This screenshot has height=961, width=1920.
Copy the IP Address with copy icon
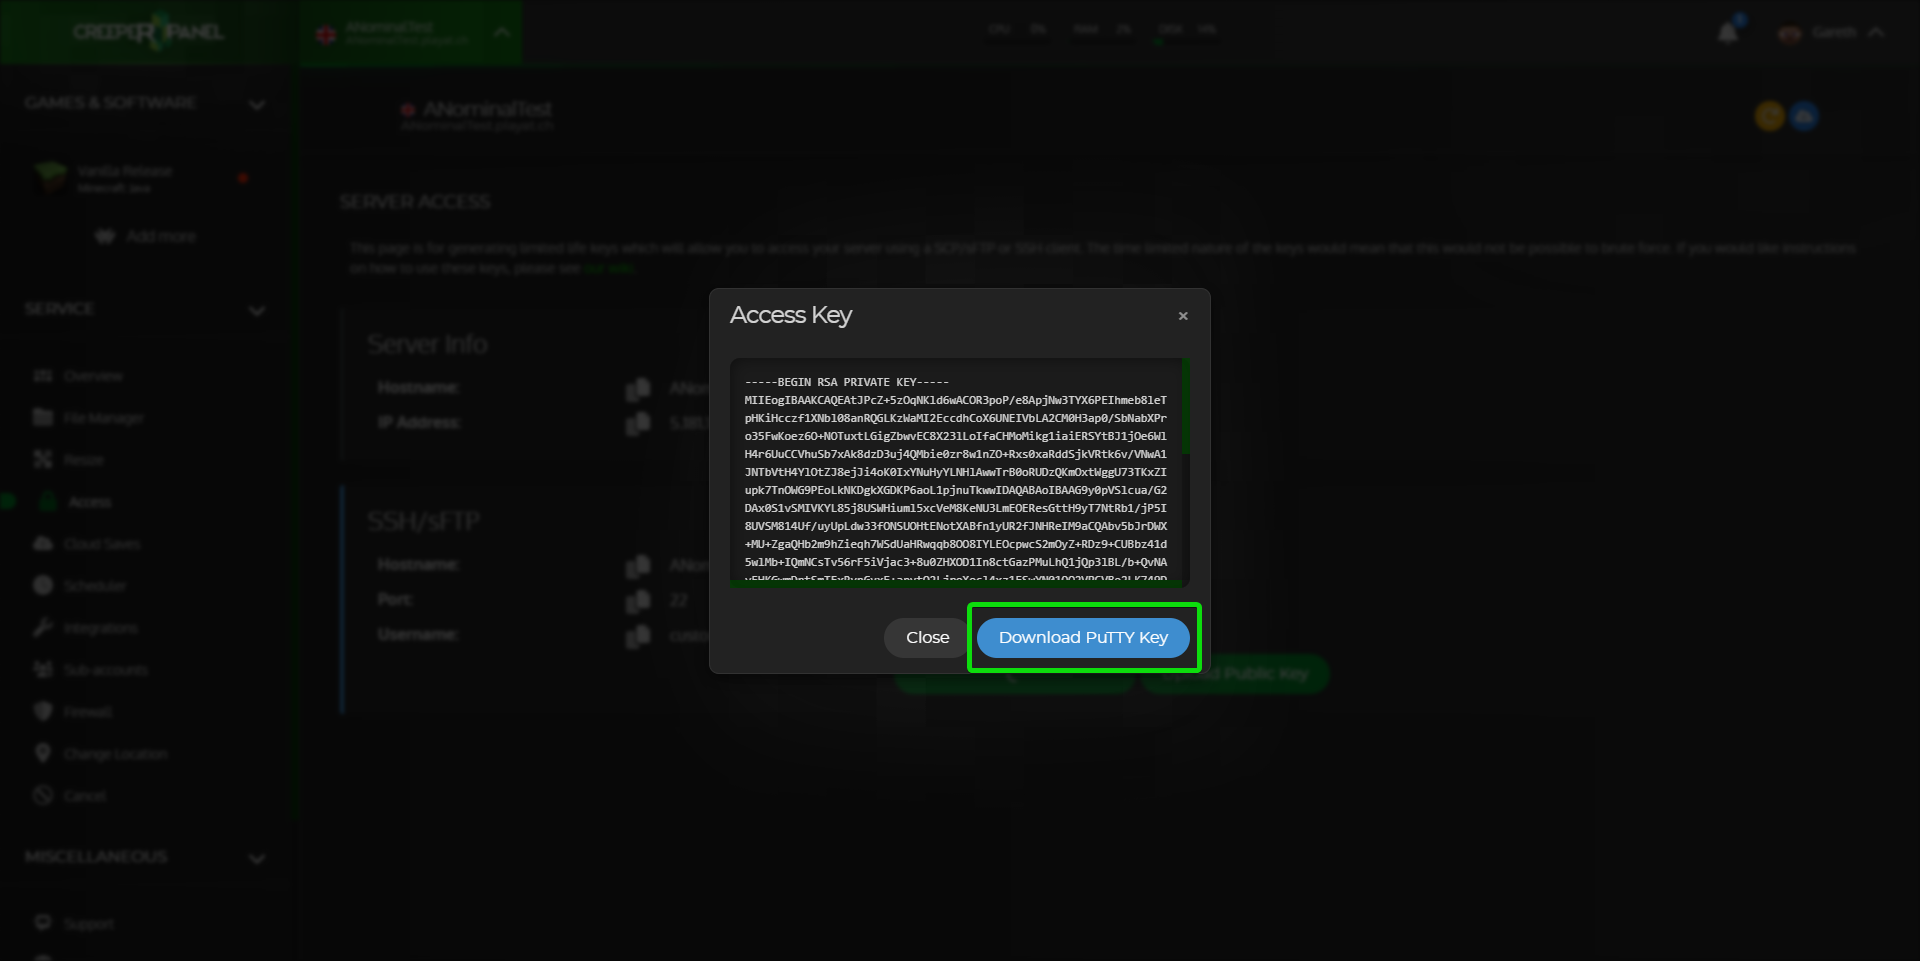[x=638, y=424]
